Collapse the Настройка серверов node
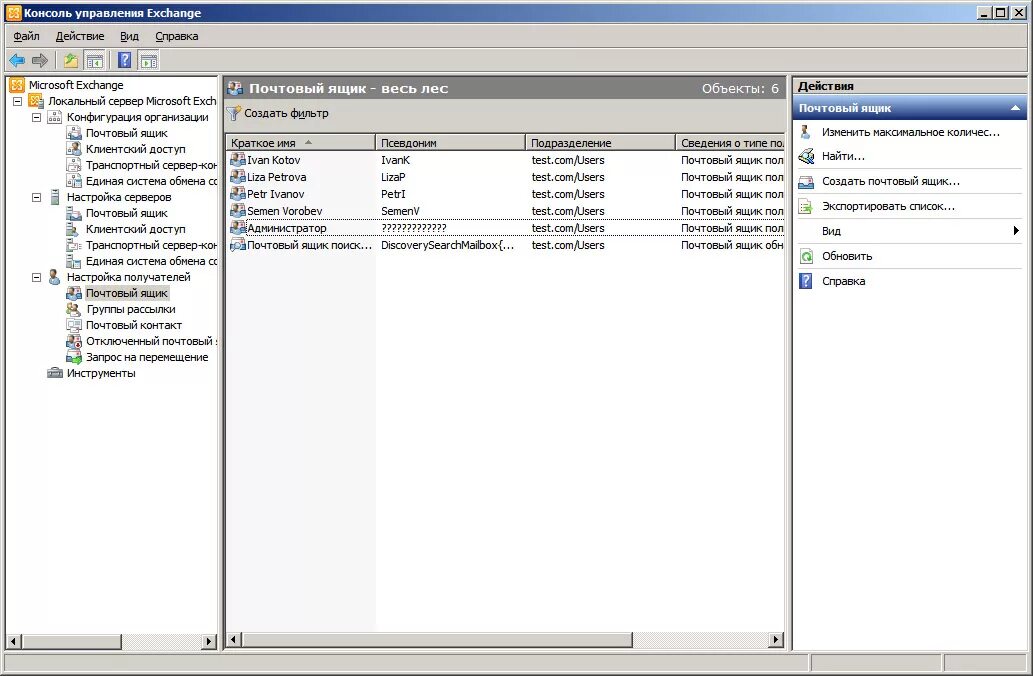The width and height of the screenshot is (1033, 676). pyautogui.click(x=37, y=197)
